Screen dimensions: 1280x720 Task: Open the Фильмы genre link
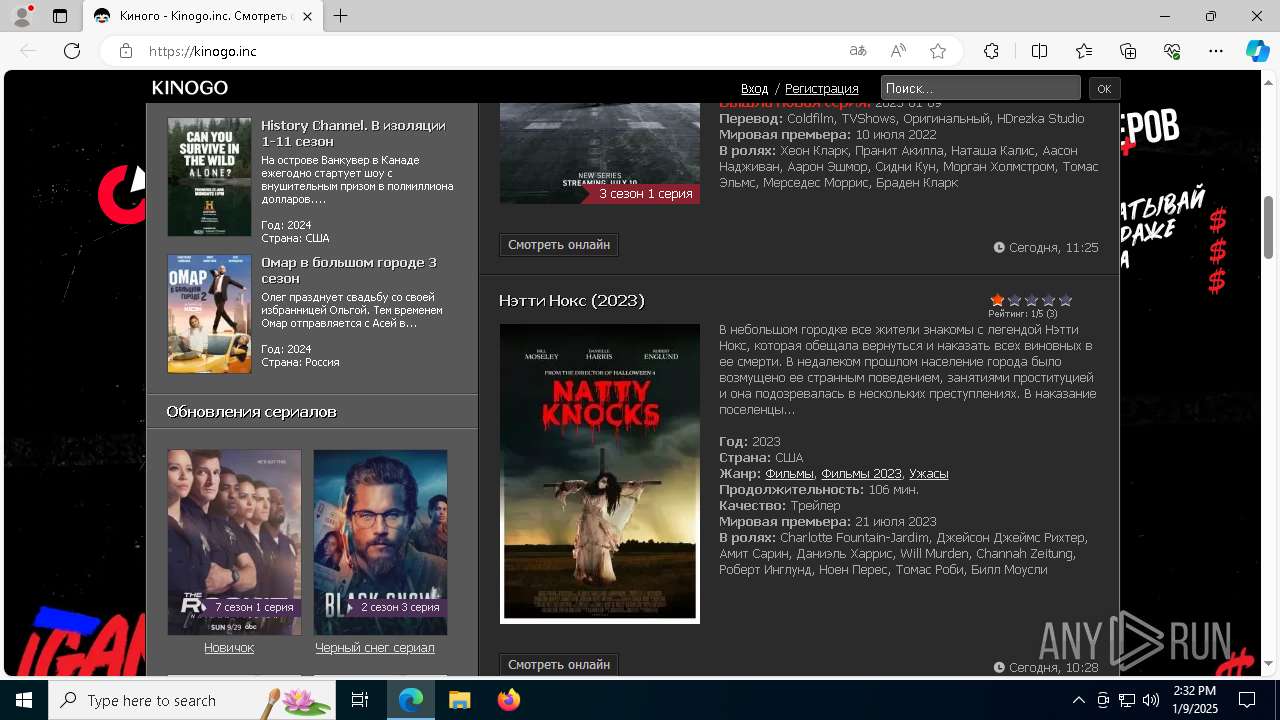[789, 474]
